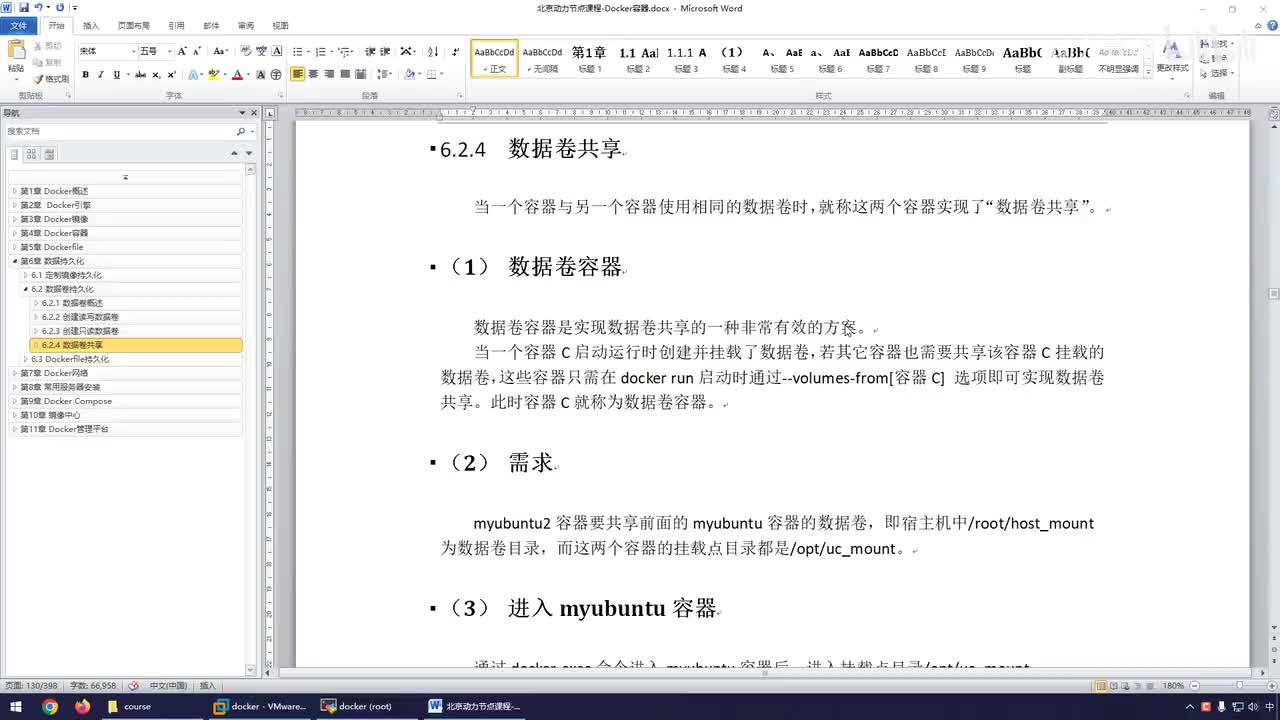The image size is (1280, 720).
Task: Click the enclosed characters icon
Action: [x=276, y=75]
